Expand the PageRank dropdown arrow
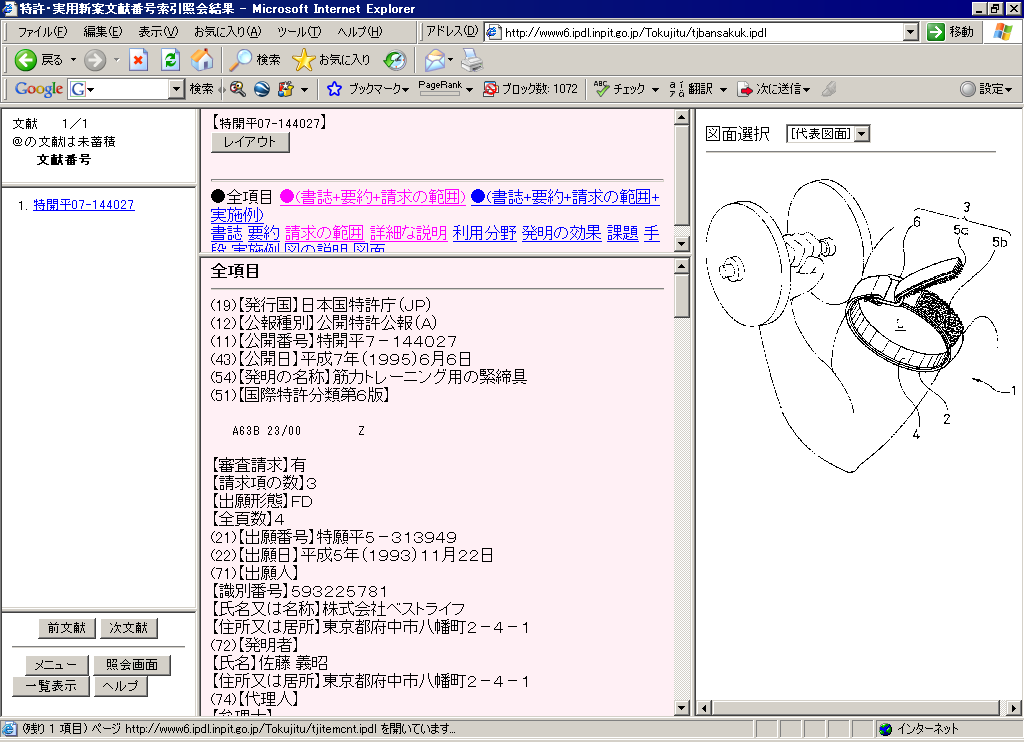The image size is (1024, 742). pos(469,89)
